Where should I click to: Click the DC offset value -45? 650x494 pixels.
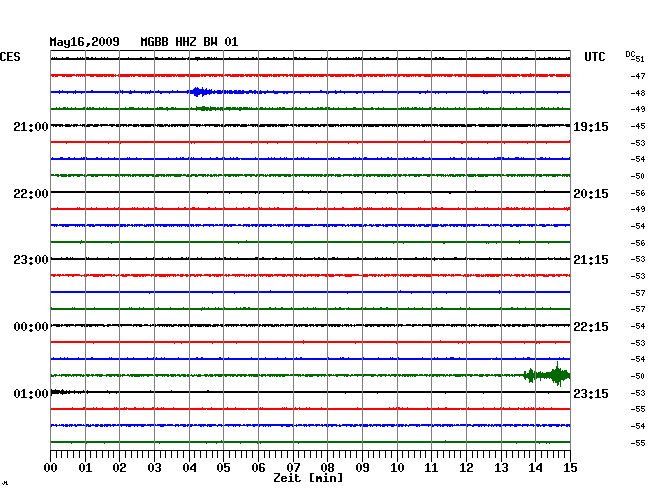[x=638, y=126]
